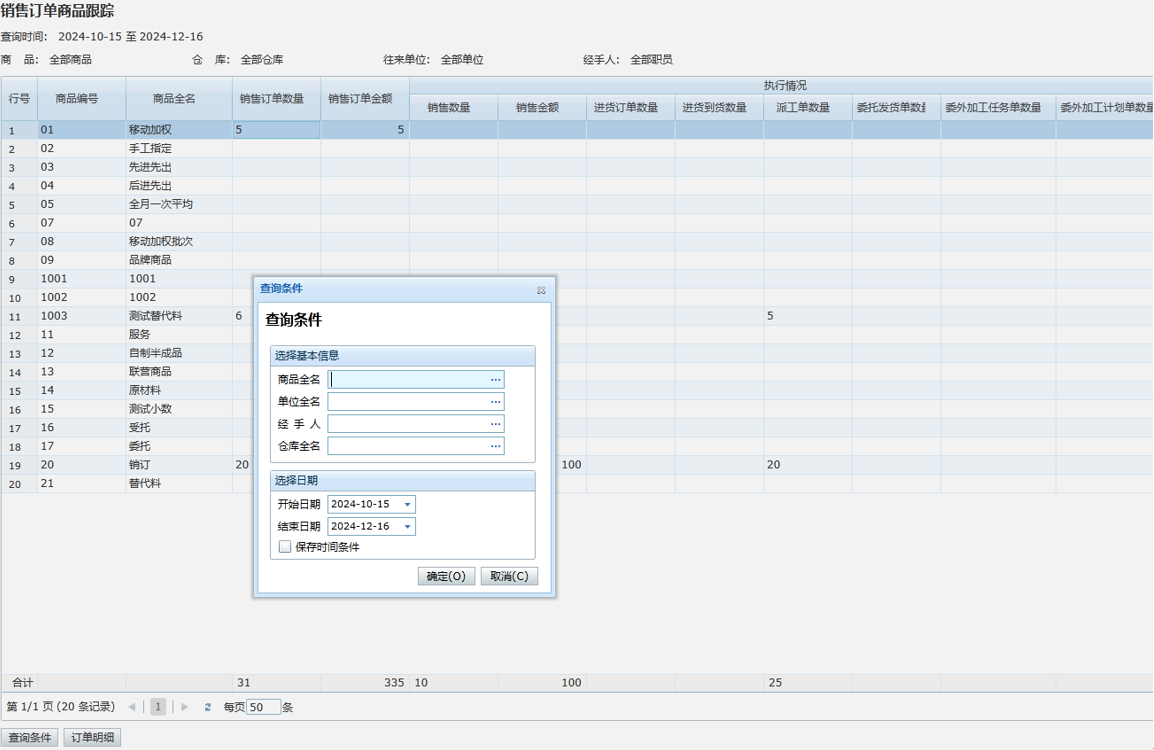Close the 查询条件 dialog with the X icon

(x=541, y=290)
